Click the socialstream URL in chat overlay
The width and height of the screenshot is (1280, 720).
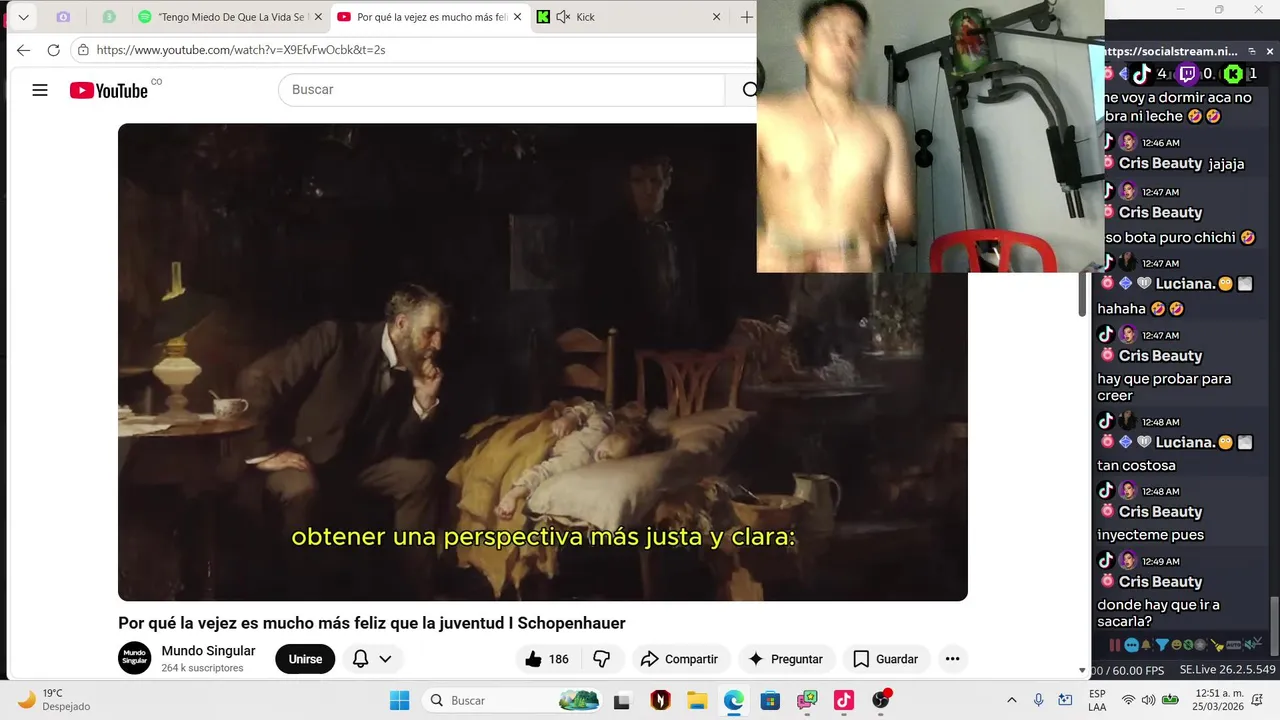1170,51
